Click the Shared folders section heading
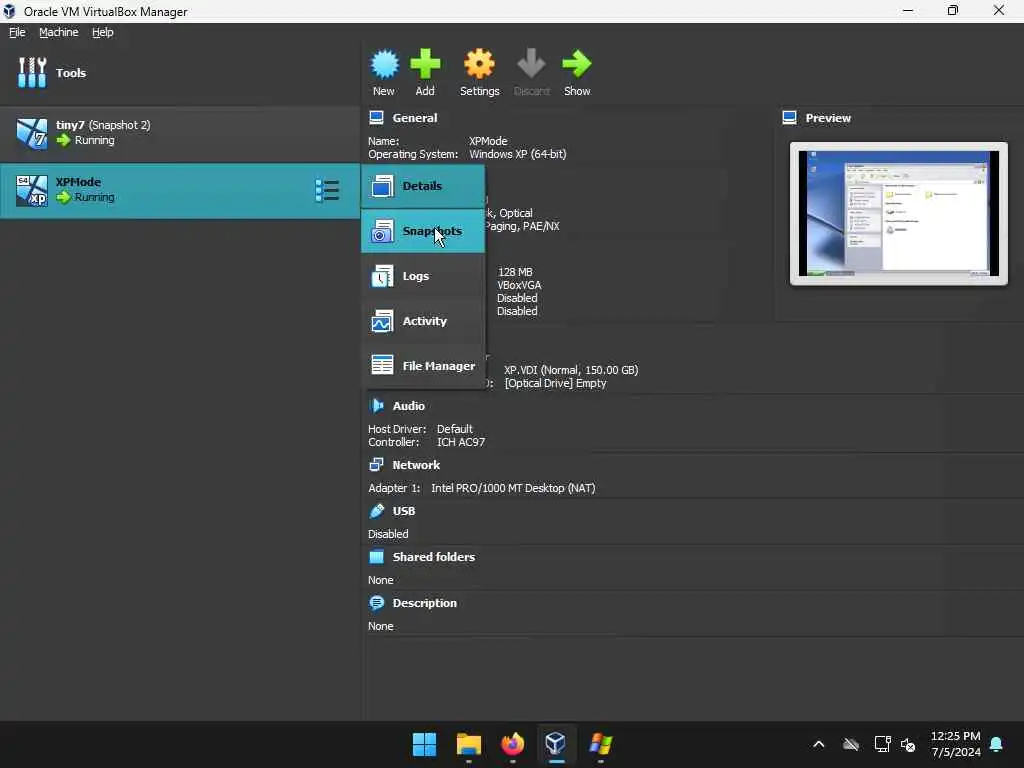The image size is (1024, 768). 434,557
